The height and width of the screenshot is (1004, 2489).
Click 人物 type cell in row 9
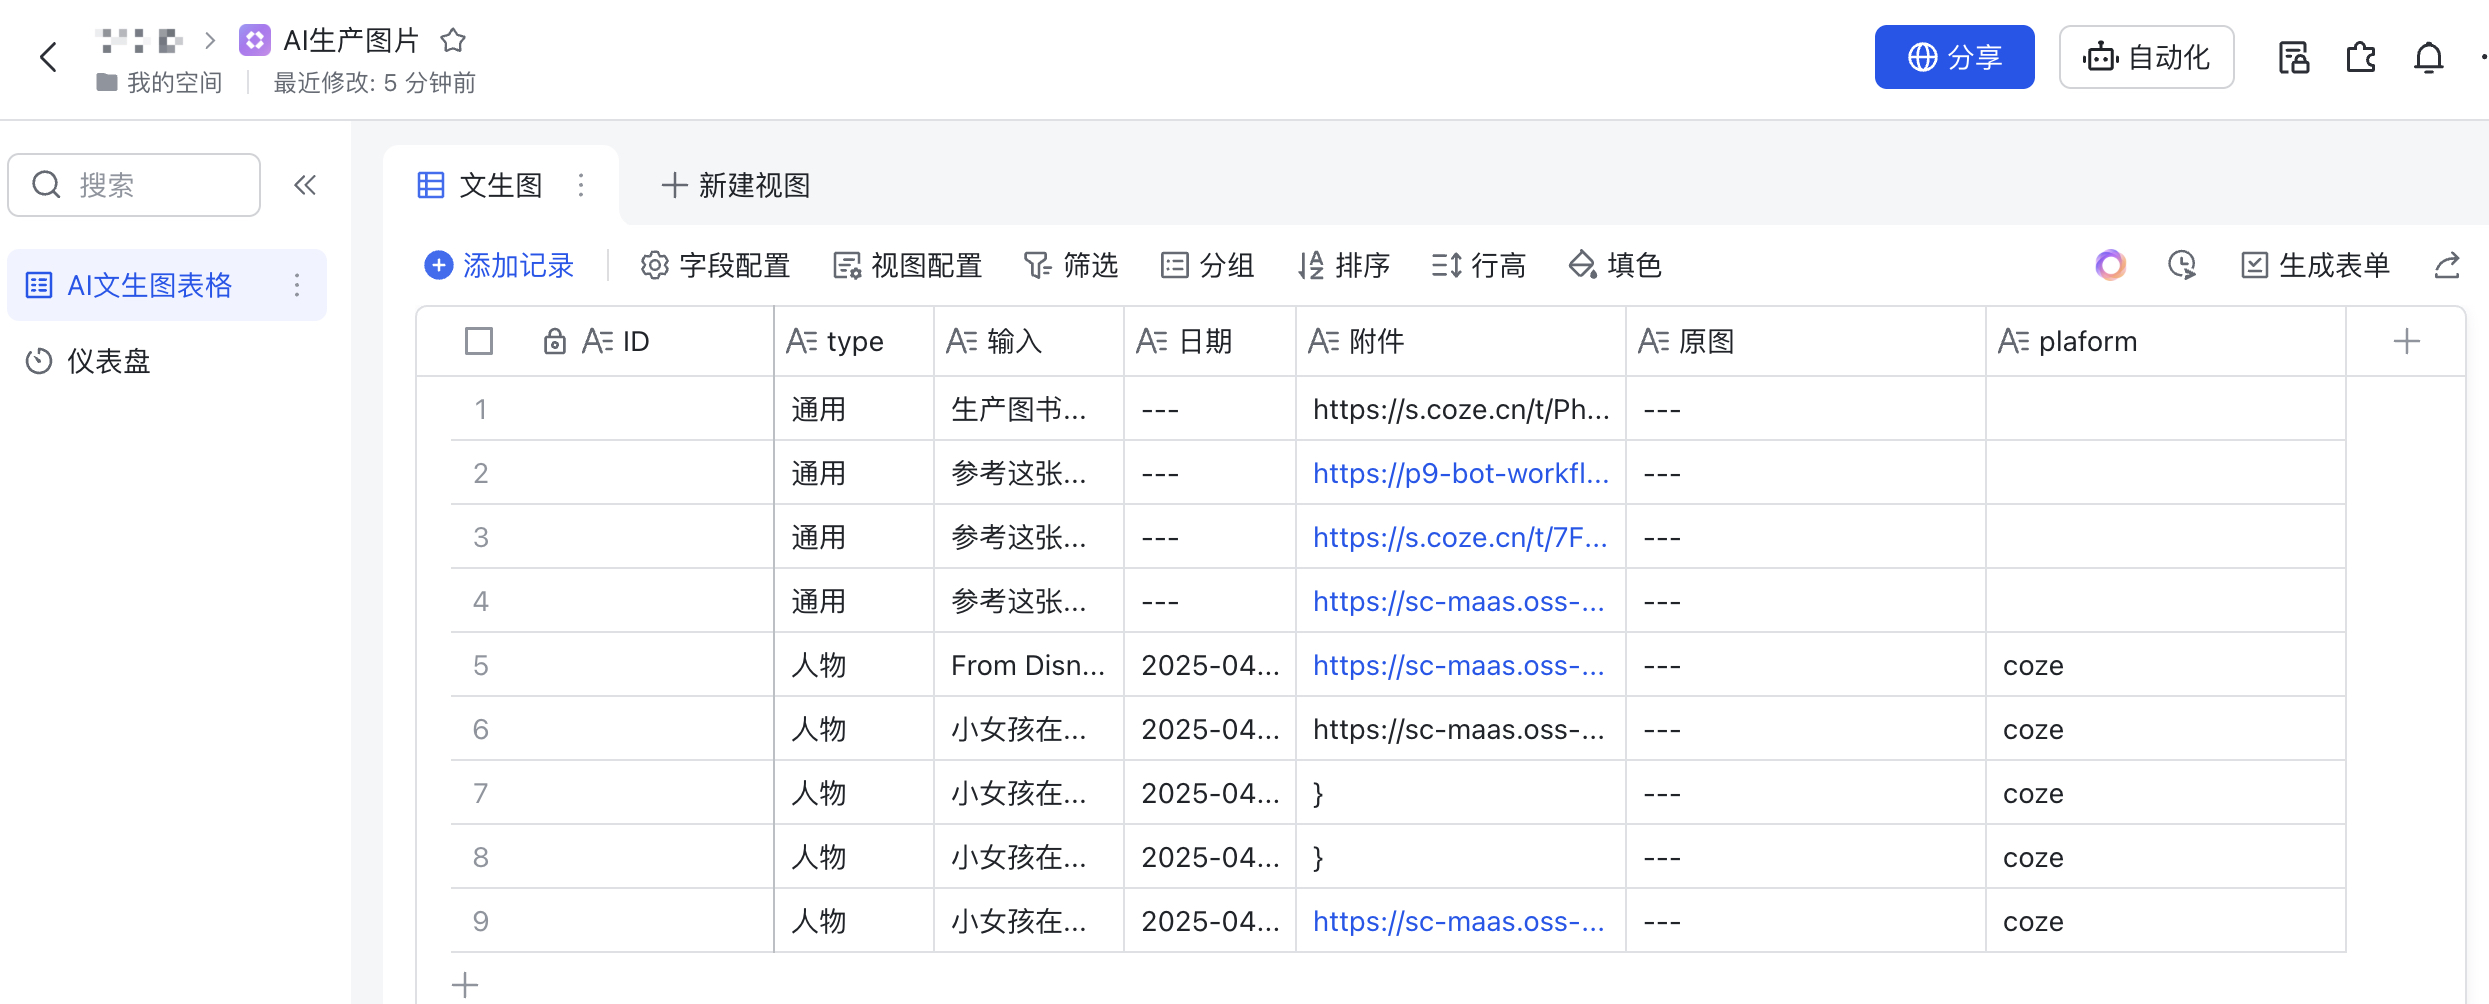coord(854,921)
